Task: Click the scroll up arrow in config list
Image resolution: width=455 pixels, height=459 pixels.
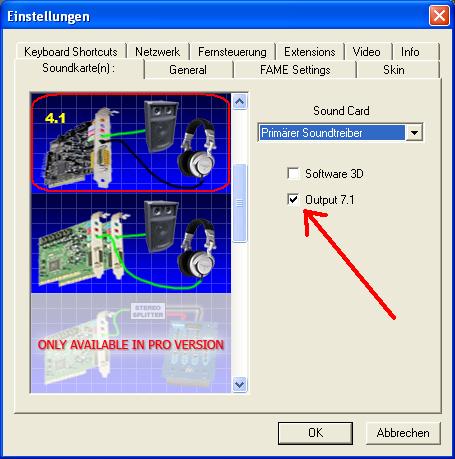Action: 239,101
